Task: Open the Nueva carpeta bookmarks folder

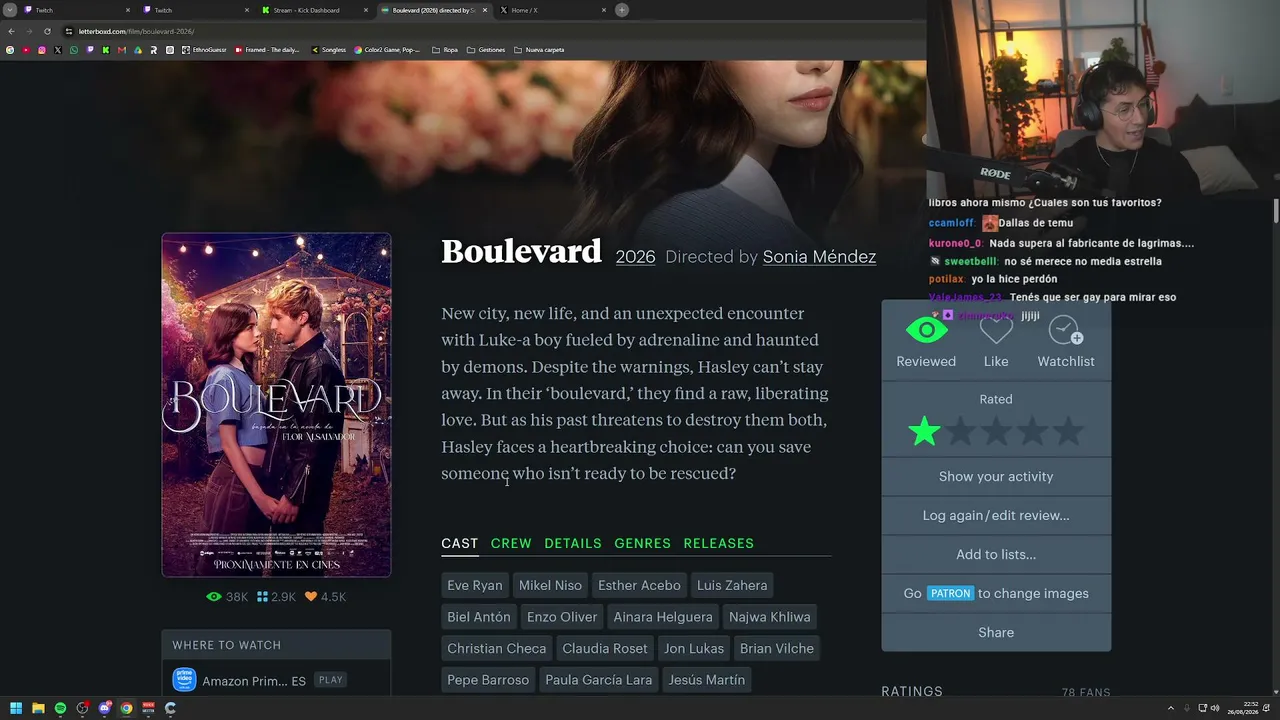Action: click(x=539, y=50)
